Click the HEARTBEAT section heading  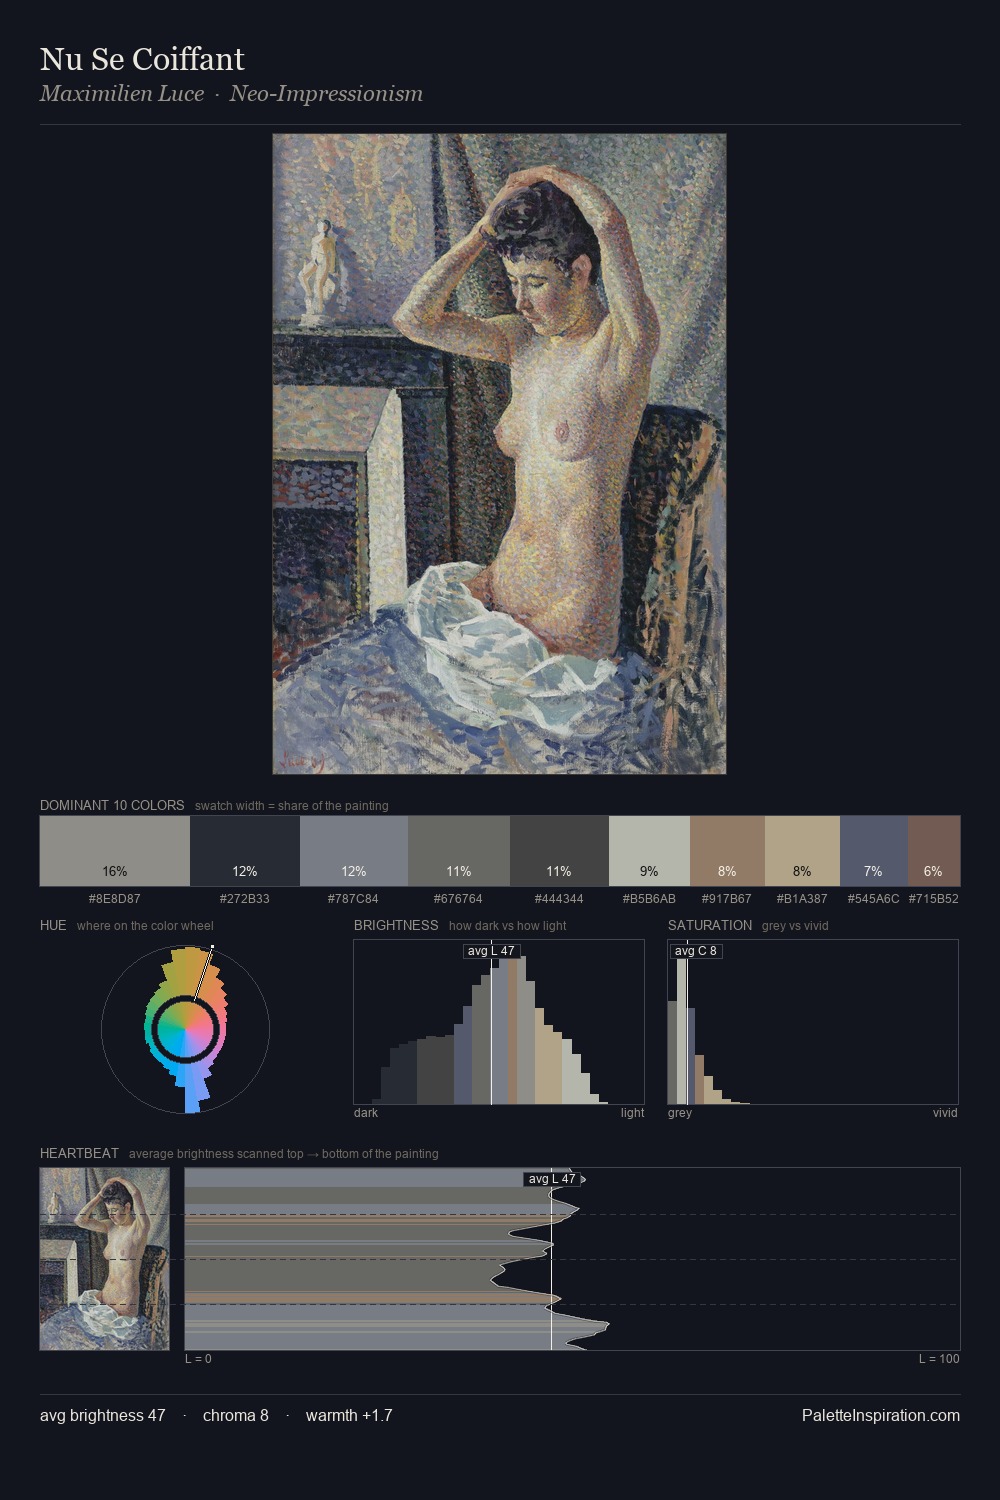[79, 1153]
